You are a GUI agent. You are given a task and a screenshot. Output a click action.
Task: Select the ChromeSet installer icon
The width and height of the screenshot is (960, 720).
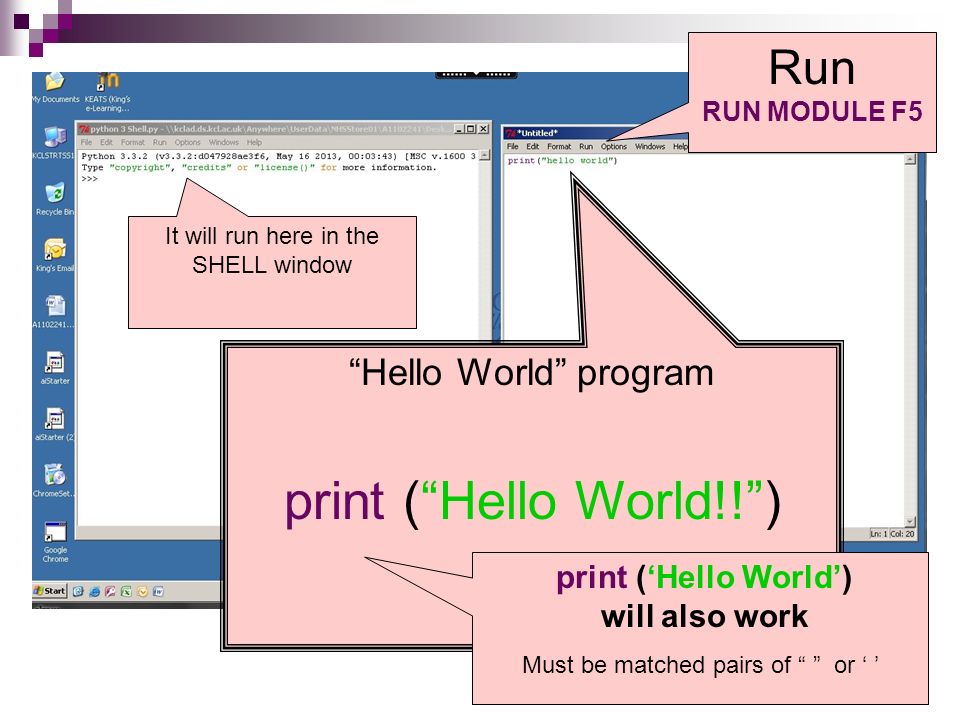tap(54, 480)
